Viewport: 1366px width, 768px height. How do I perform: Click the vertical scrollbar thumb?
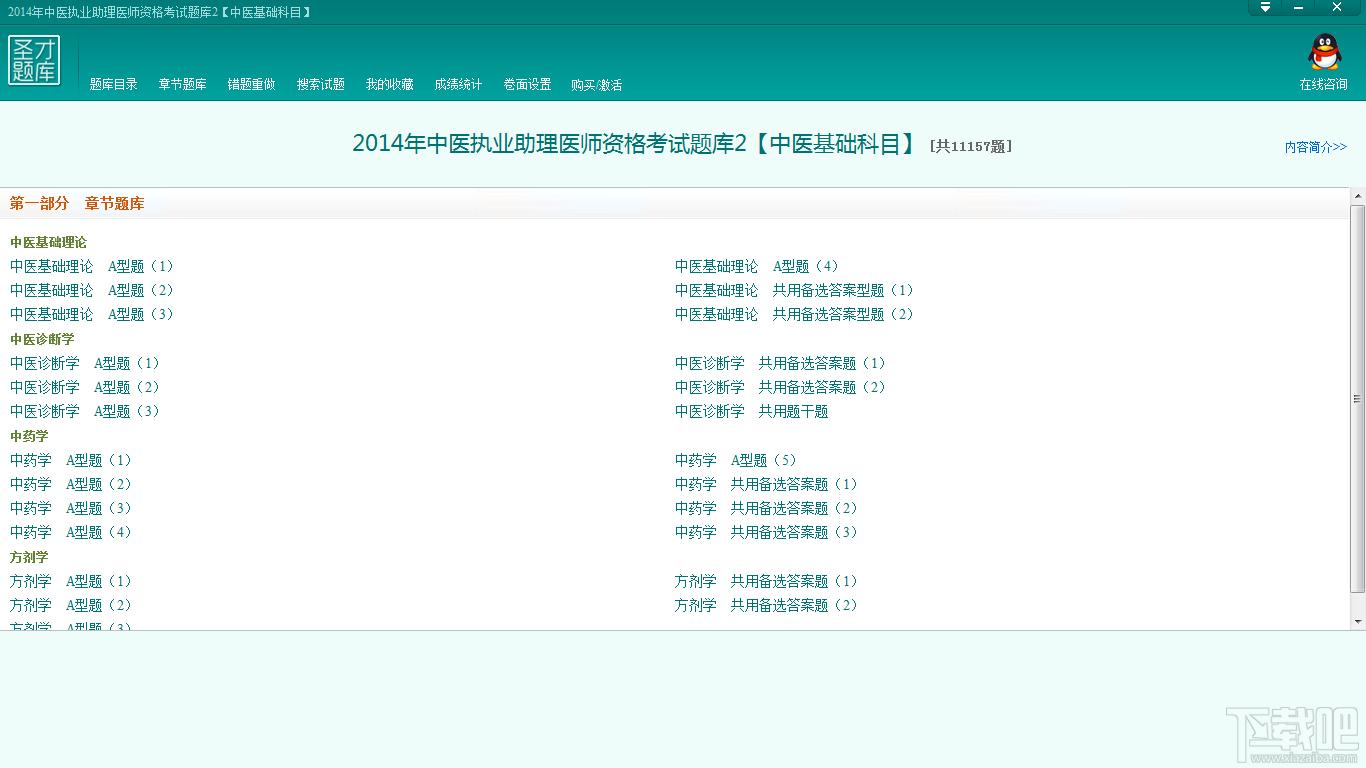(1357, 398)
